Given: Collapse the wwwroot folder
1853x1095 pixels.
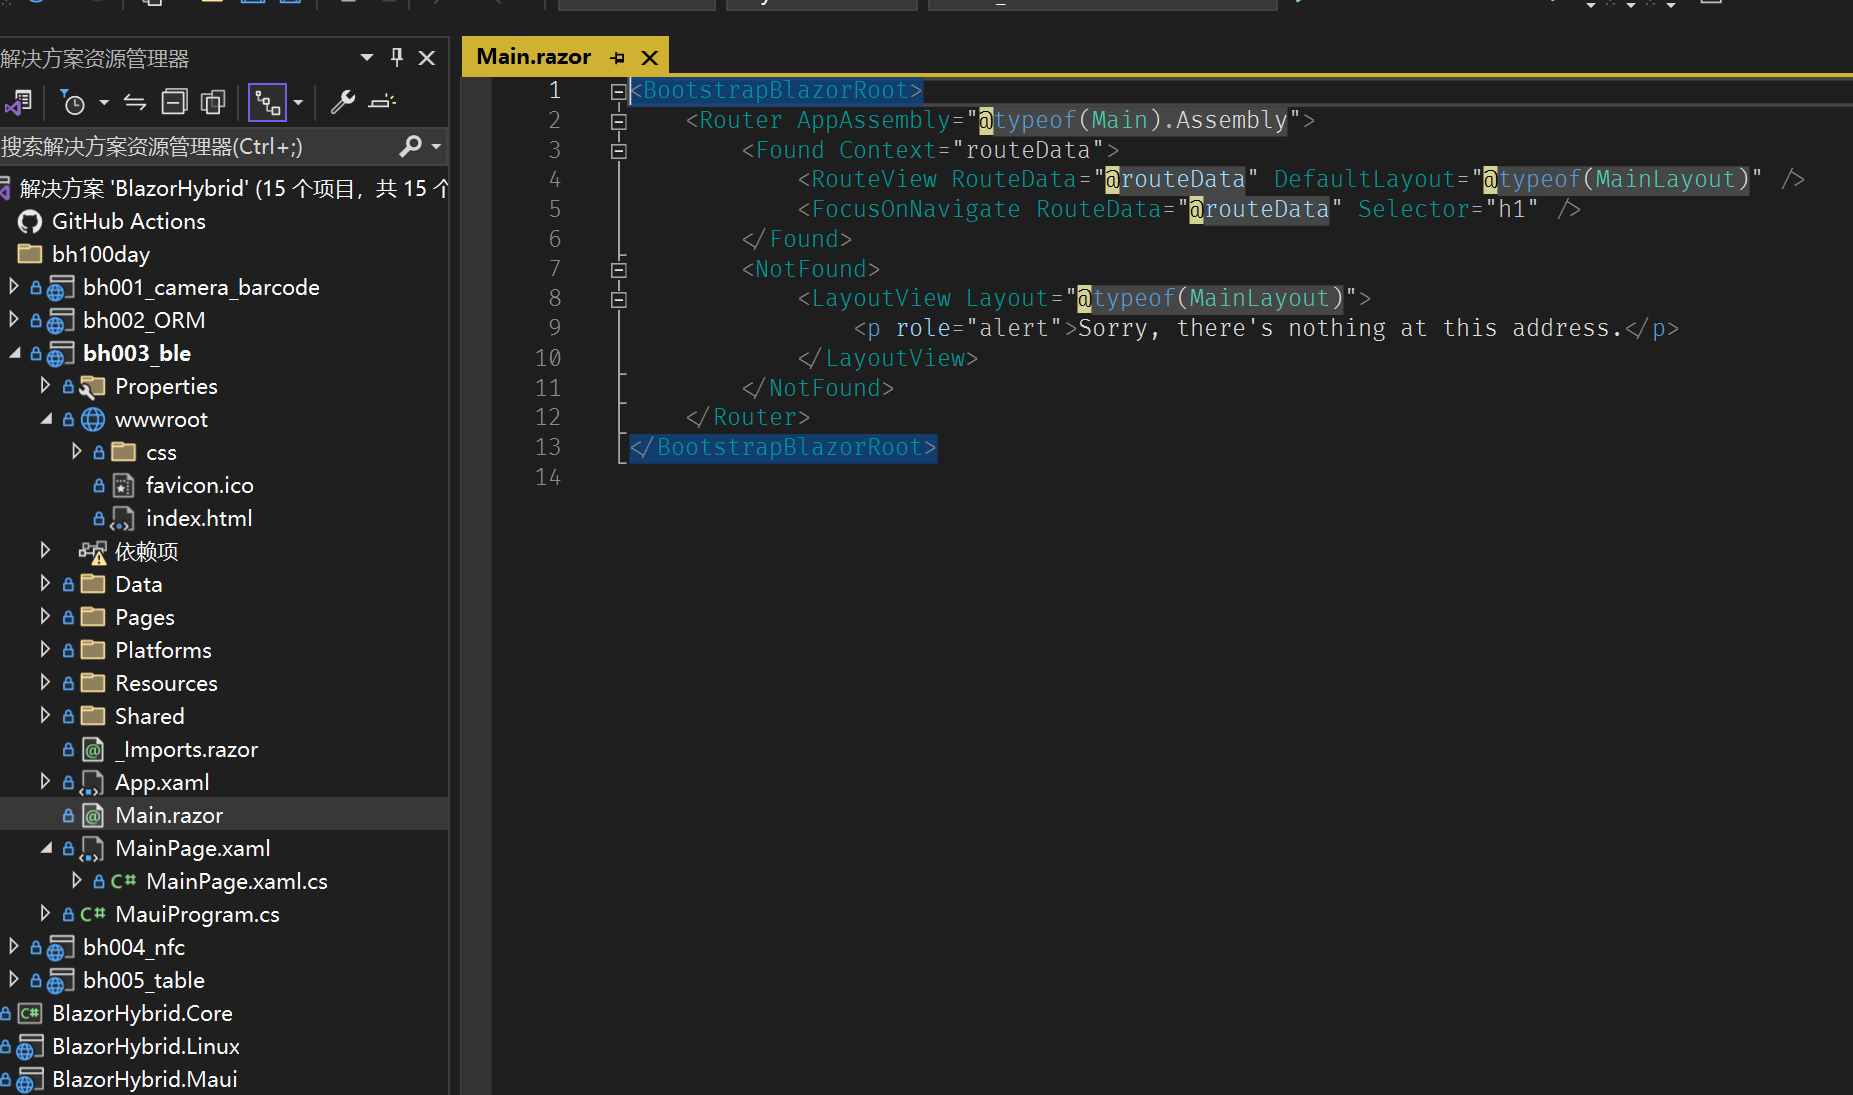Looking at the screenshot, I should point(45,419).
